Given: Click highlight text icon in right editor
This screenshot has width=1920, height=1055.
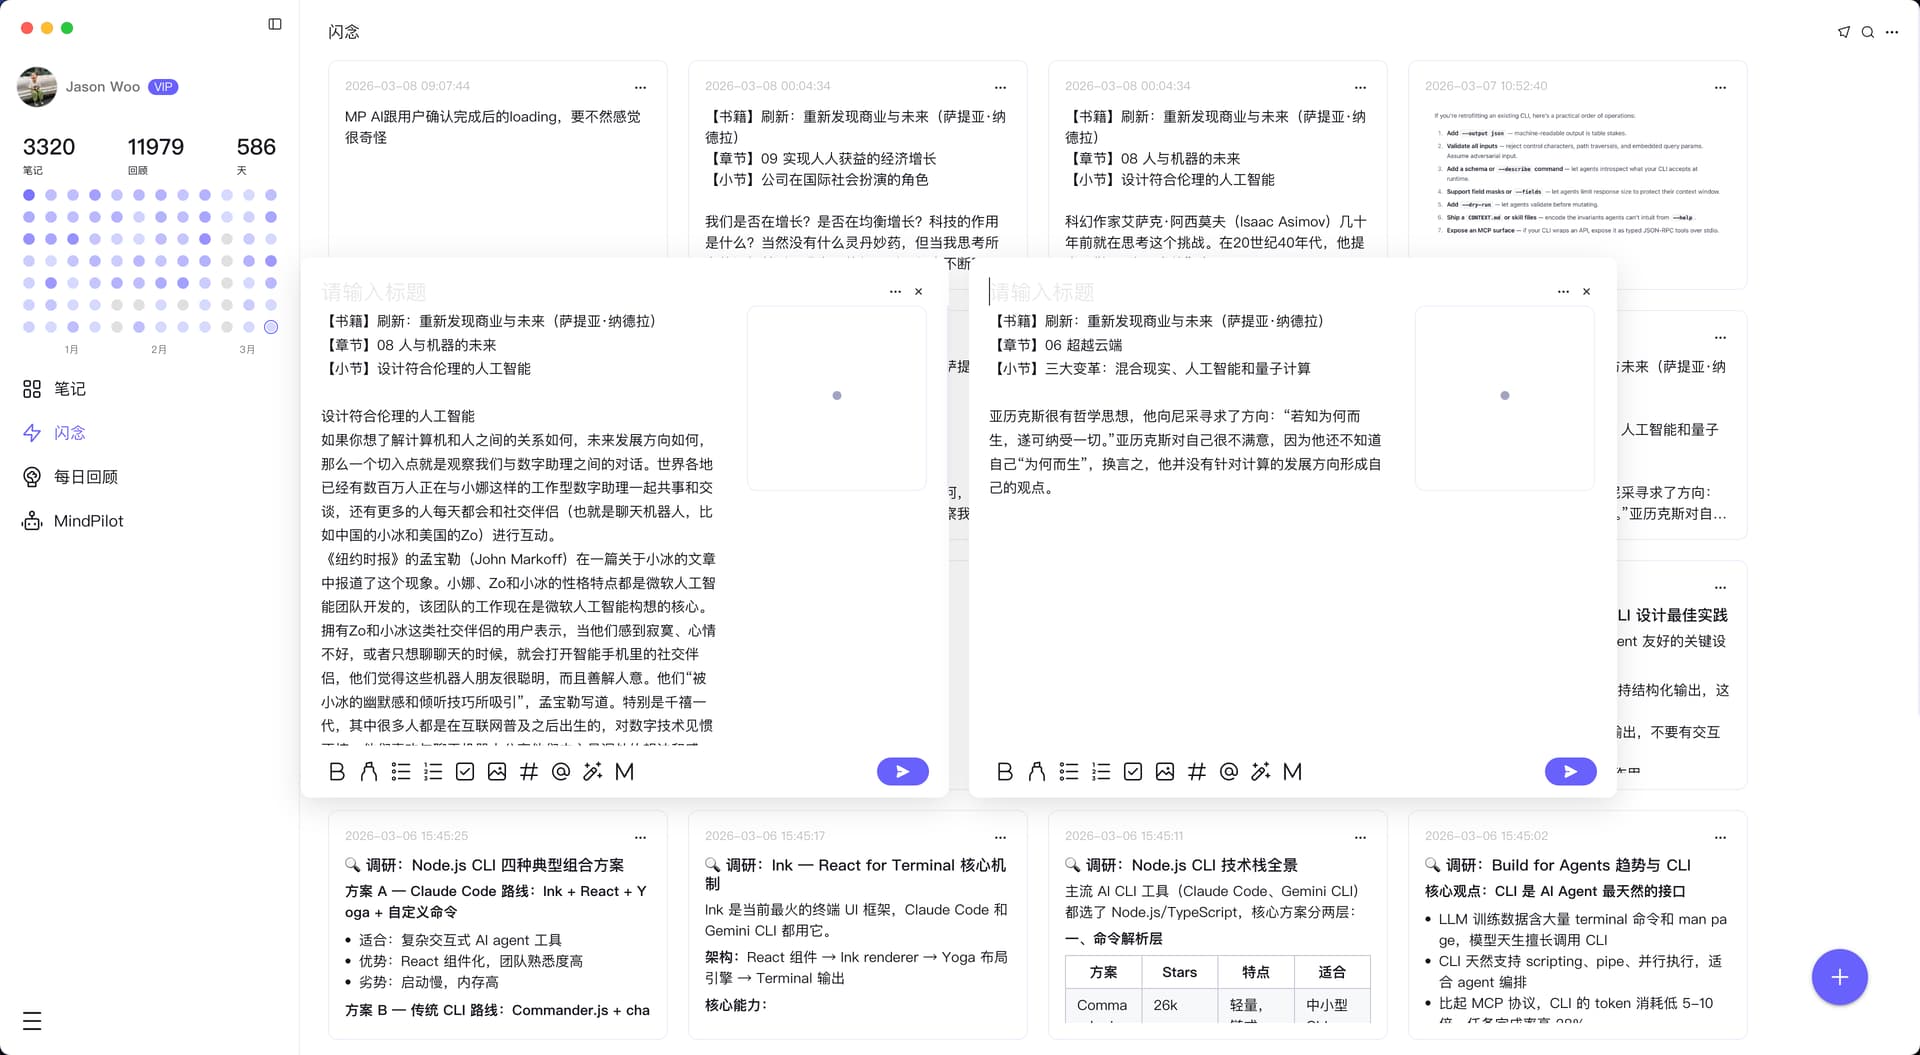Looking at the screenshot, I should [x=1037, y=772].
